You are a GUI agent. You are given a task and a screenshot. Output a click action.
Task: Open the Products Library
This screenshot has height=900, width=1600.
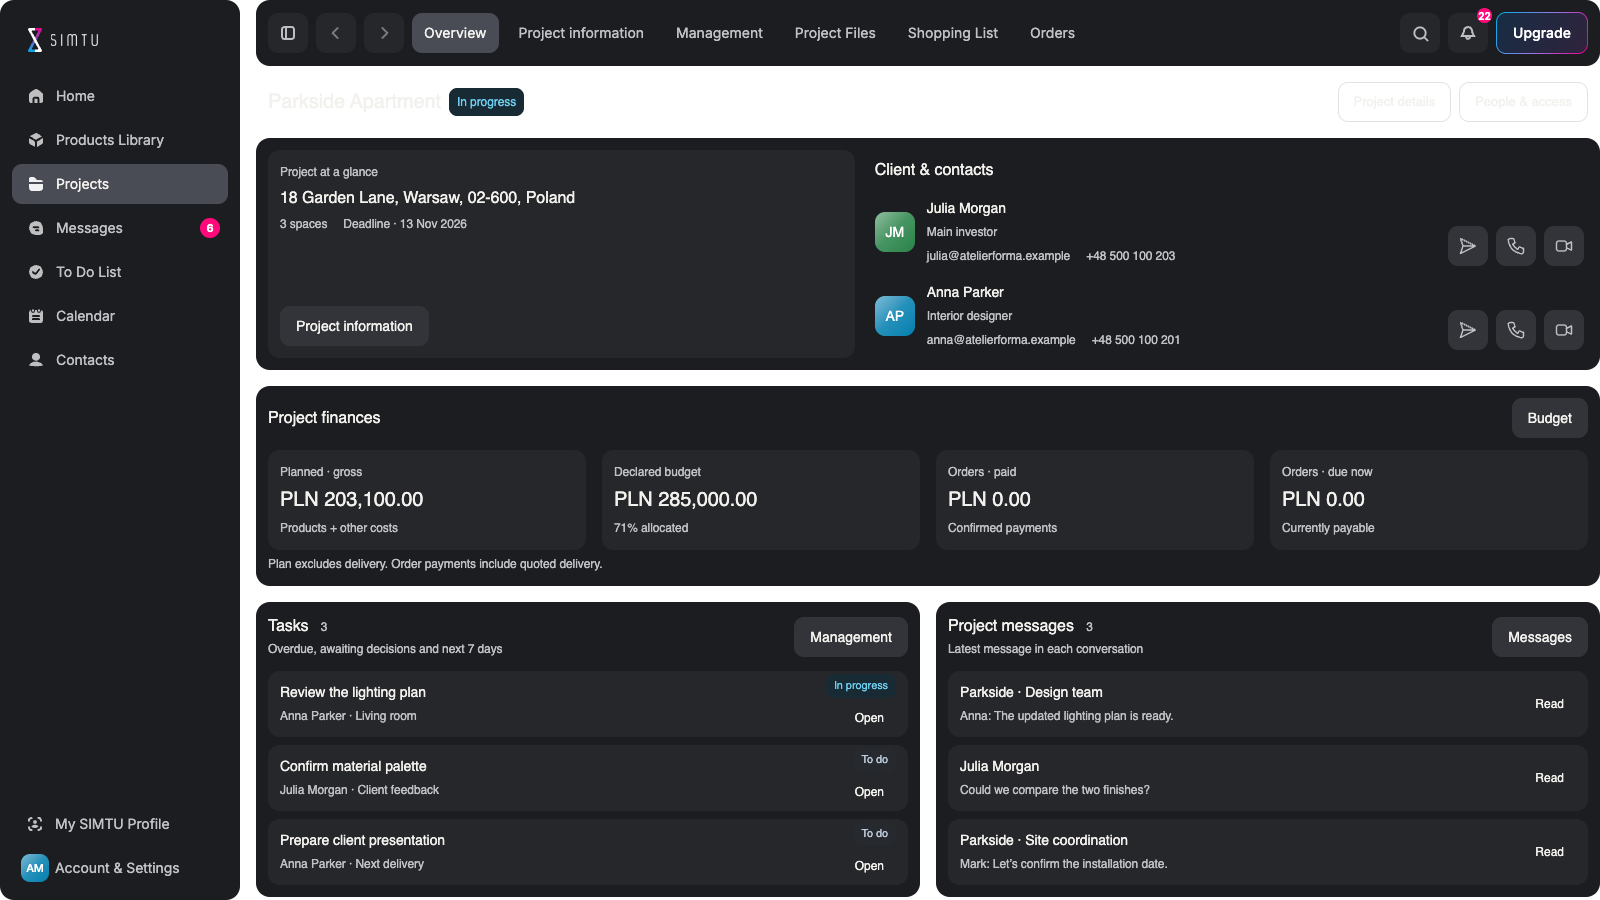click(120, 140)
